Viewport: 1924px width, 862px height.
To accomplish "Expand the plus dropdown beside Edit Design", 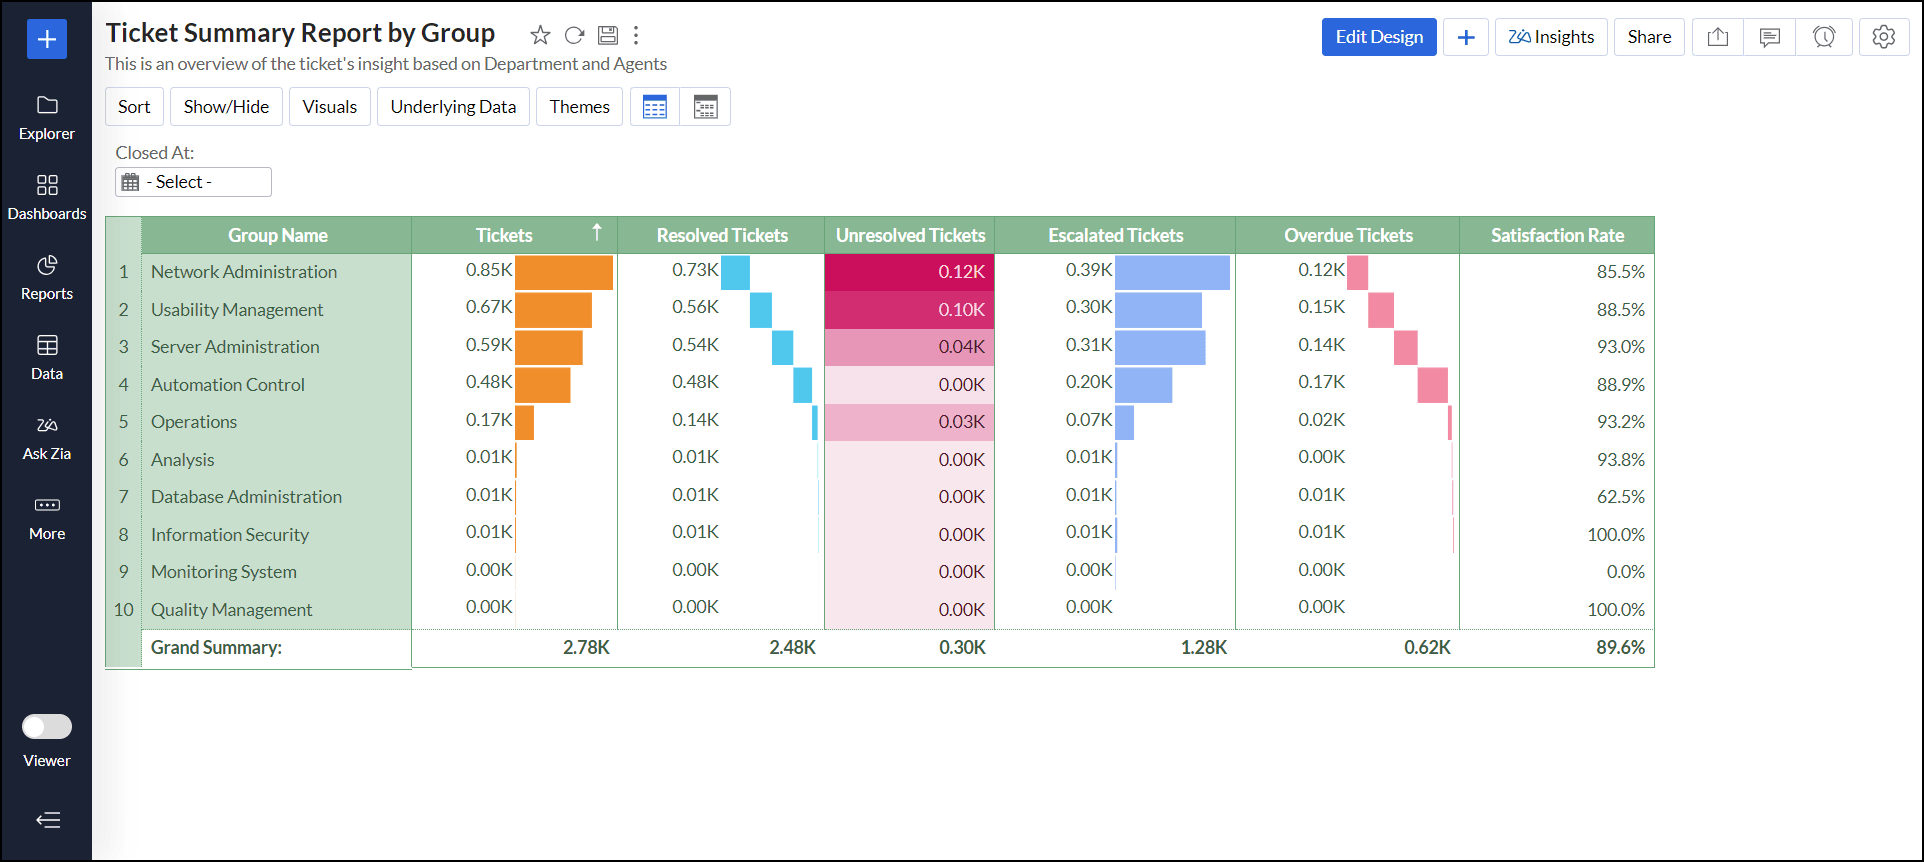I will 1465,37.
